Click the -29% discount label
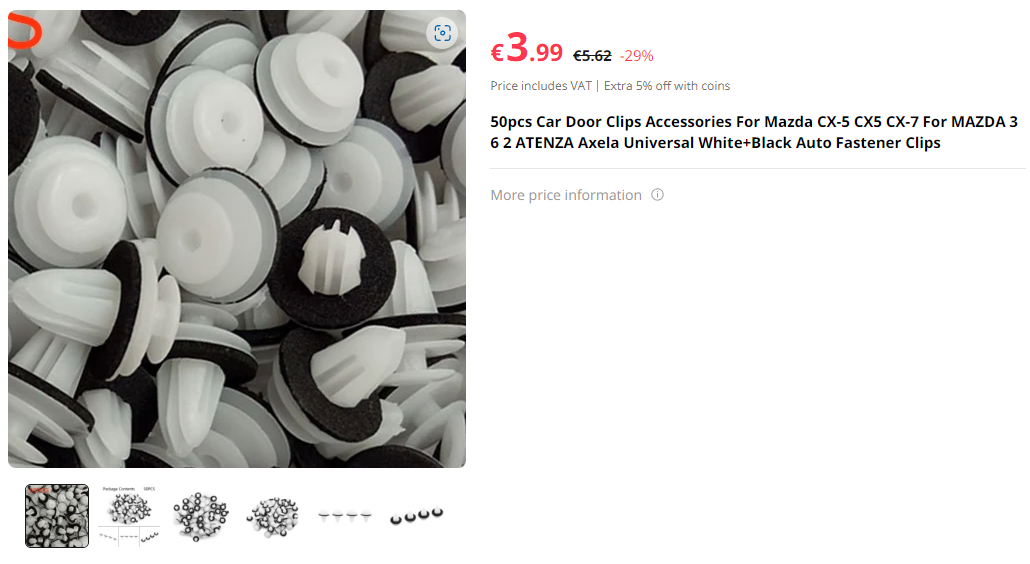Viewport: 1030px width, 564px height. pyautogui.click(x=637, y=56)
